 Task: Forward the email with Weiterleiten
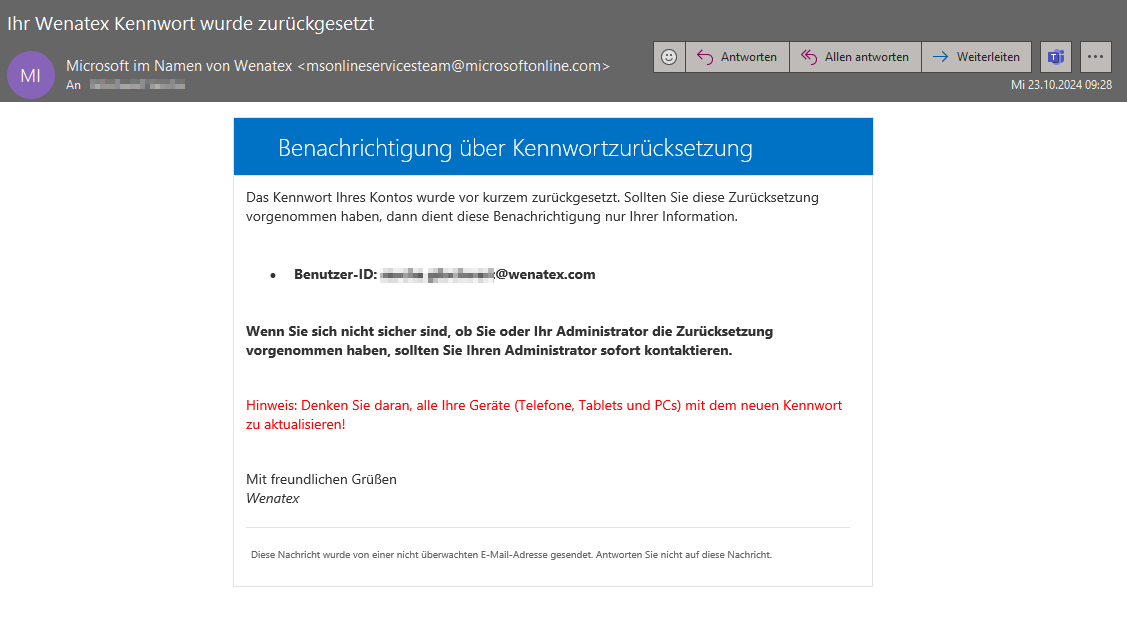[x=976, y=57]
